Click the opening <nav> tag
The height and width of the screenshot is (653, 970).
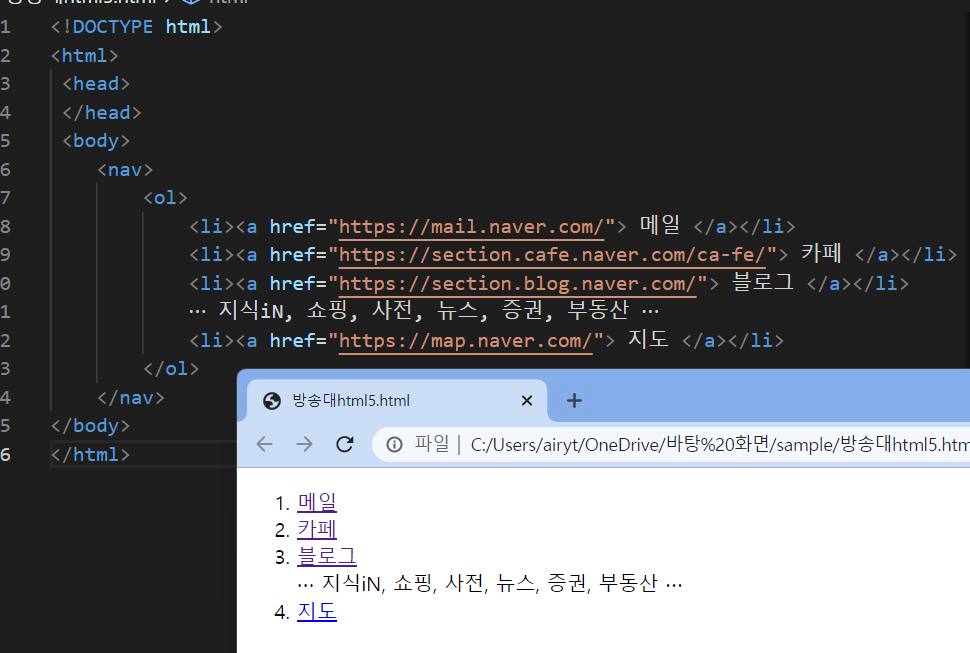125,169
